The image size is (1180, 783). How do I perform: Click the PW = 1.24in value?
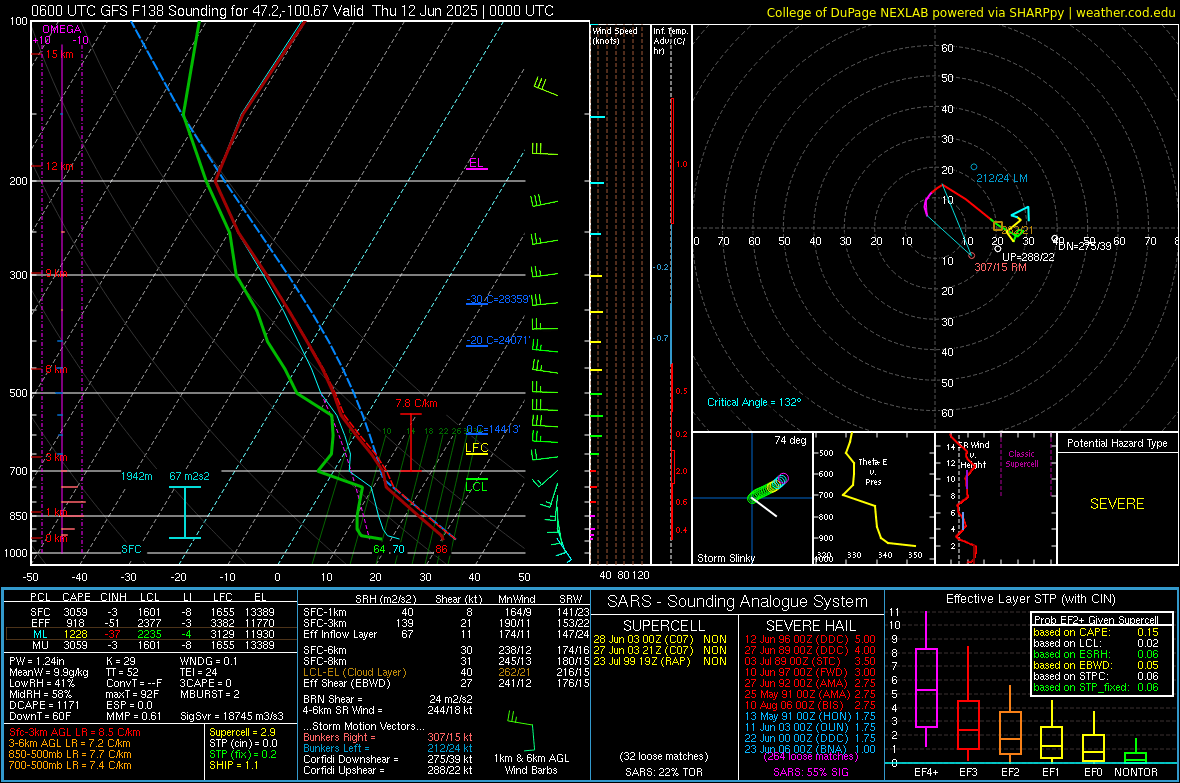[37, 661]
